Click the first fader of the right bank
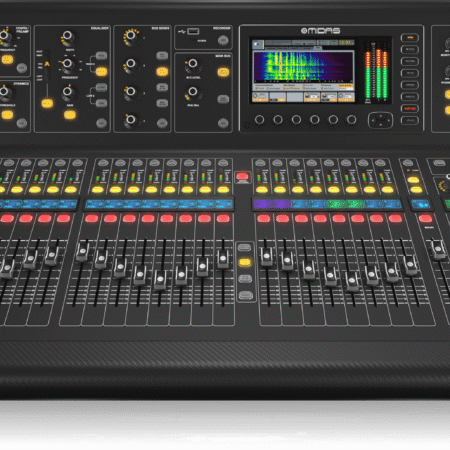Screen dimensions: 450x450 pyautogui.click(x=267, y=257)
